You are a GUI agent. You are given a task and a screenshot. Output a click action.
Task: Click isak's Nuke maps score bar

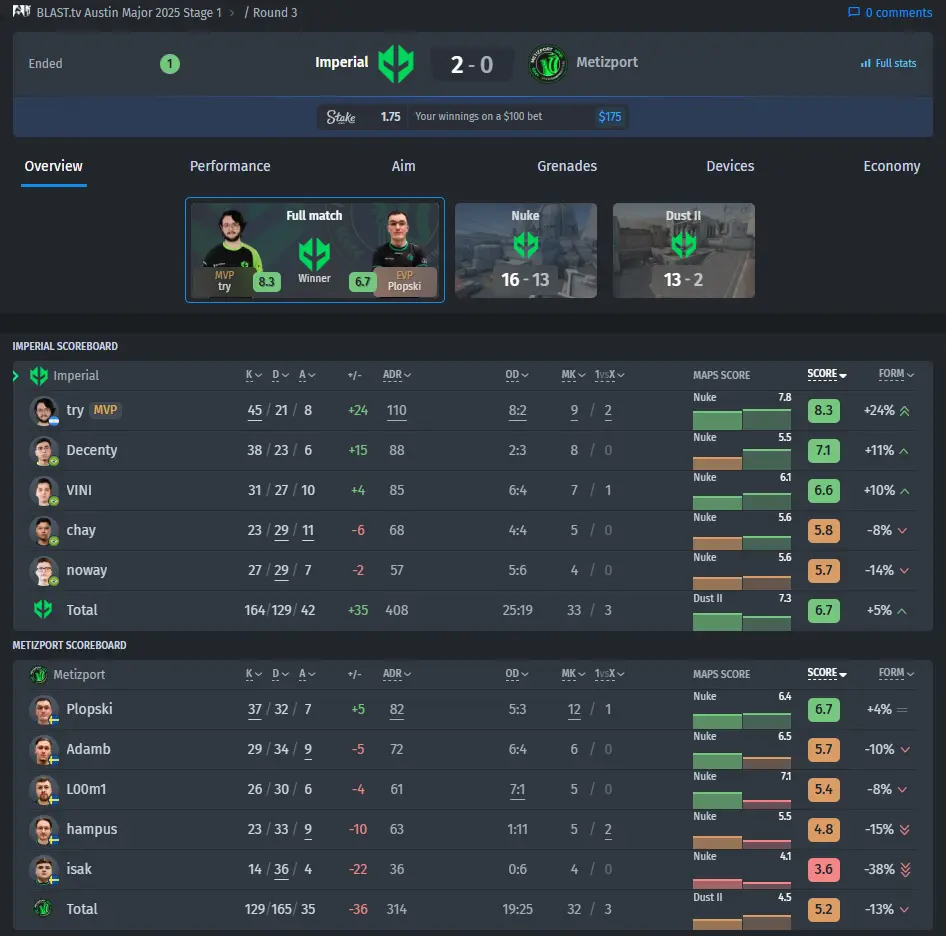pyautogui.click(x=717, y=883)
